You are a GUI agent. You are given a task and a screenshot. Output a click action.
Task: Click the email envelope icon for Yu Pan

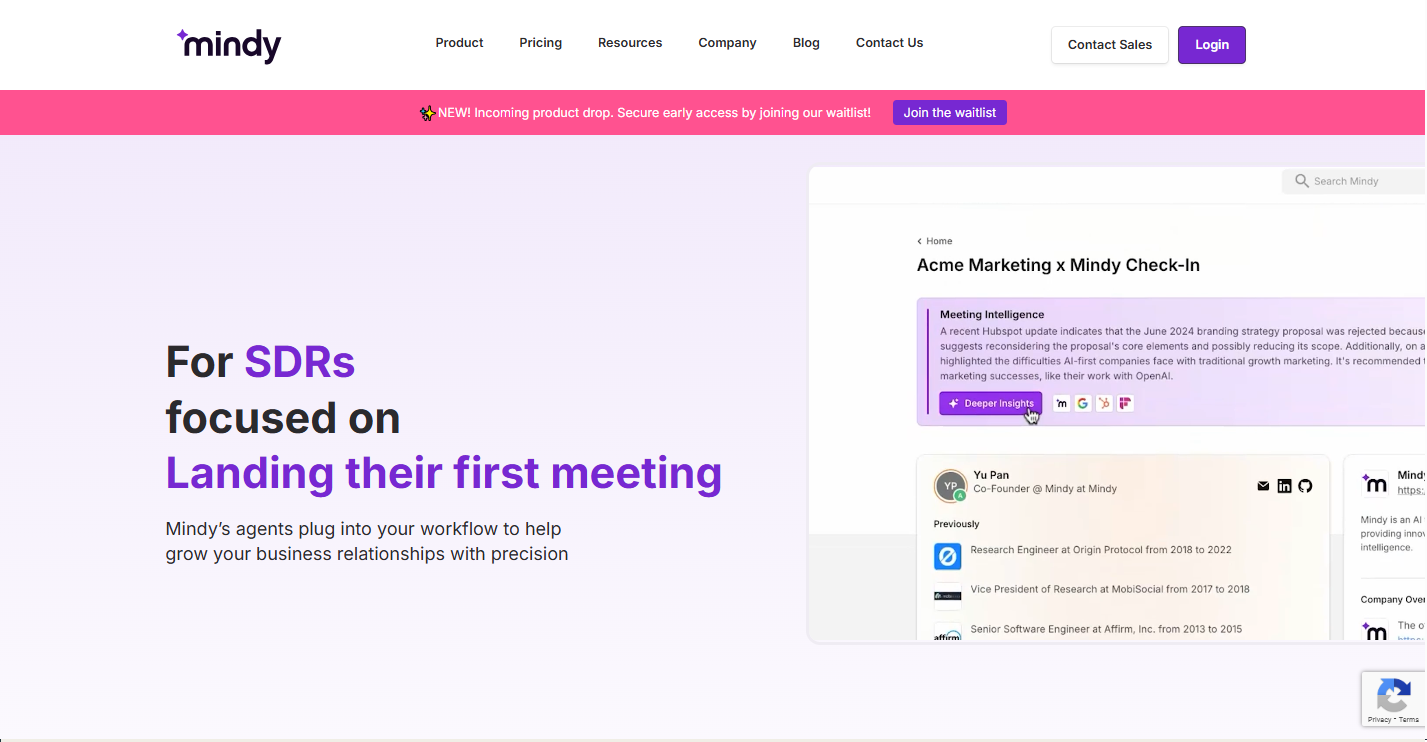[1263, 486]
